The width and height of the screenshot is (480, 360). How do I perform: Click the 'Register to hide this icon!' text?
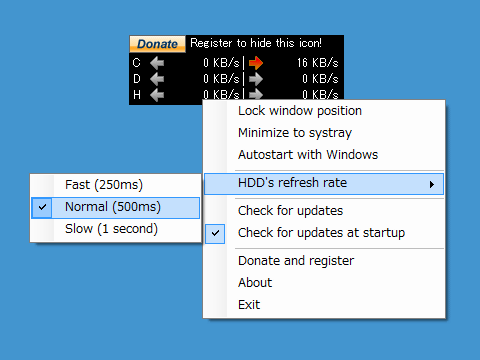pyautogui.click(x=256, y=43)
